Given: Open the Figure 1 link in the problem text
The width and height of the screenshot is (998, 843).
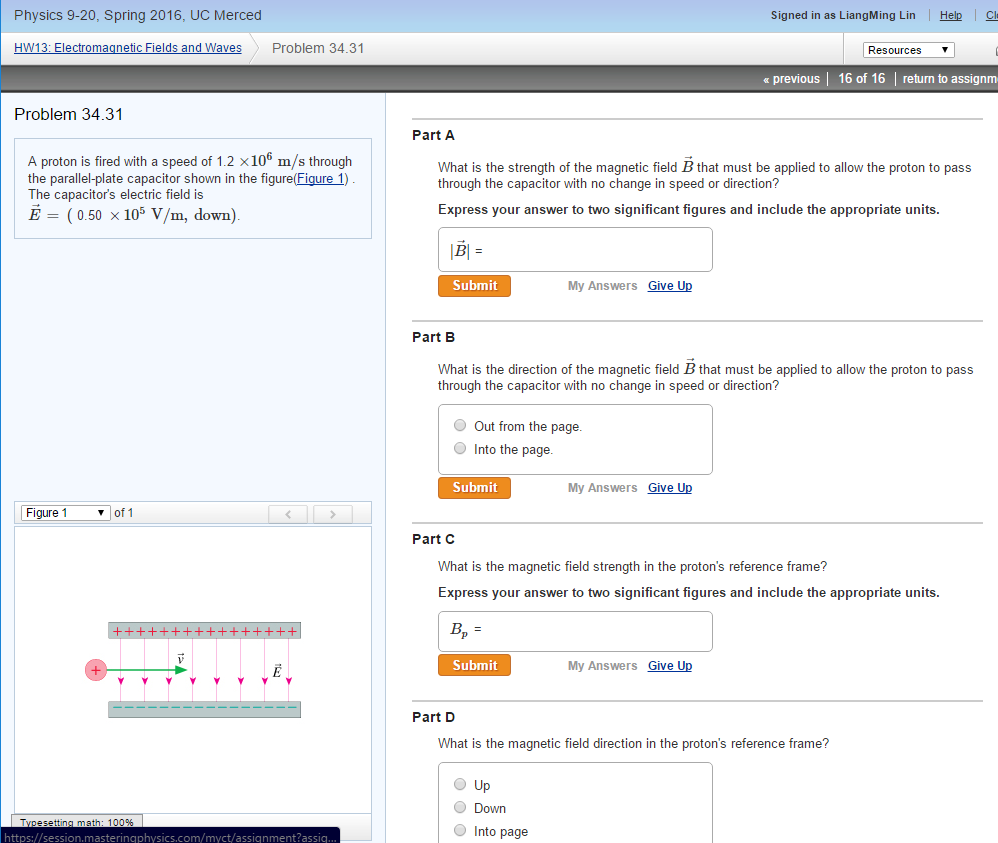Looking at the screenshot, I should [319, 178].
